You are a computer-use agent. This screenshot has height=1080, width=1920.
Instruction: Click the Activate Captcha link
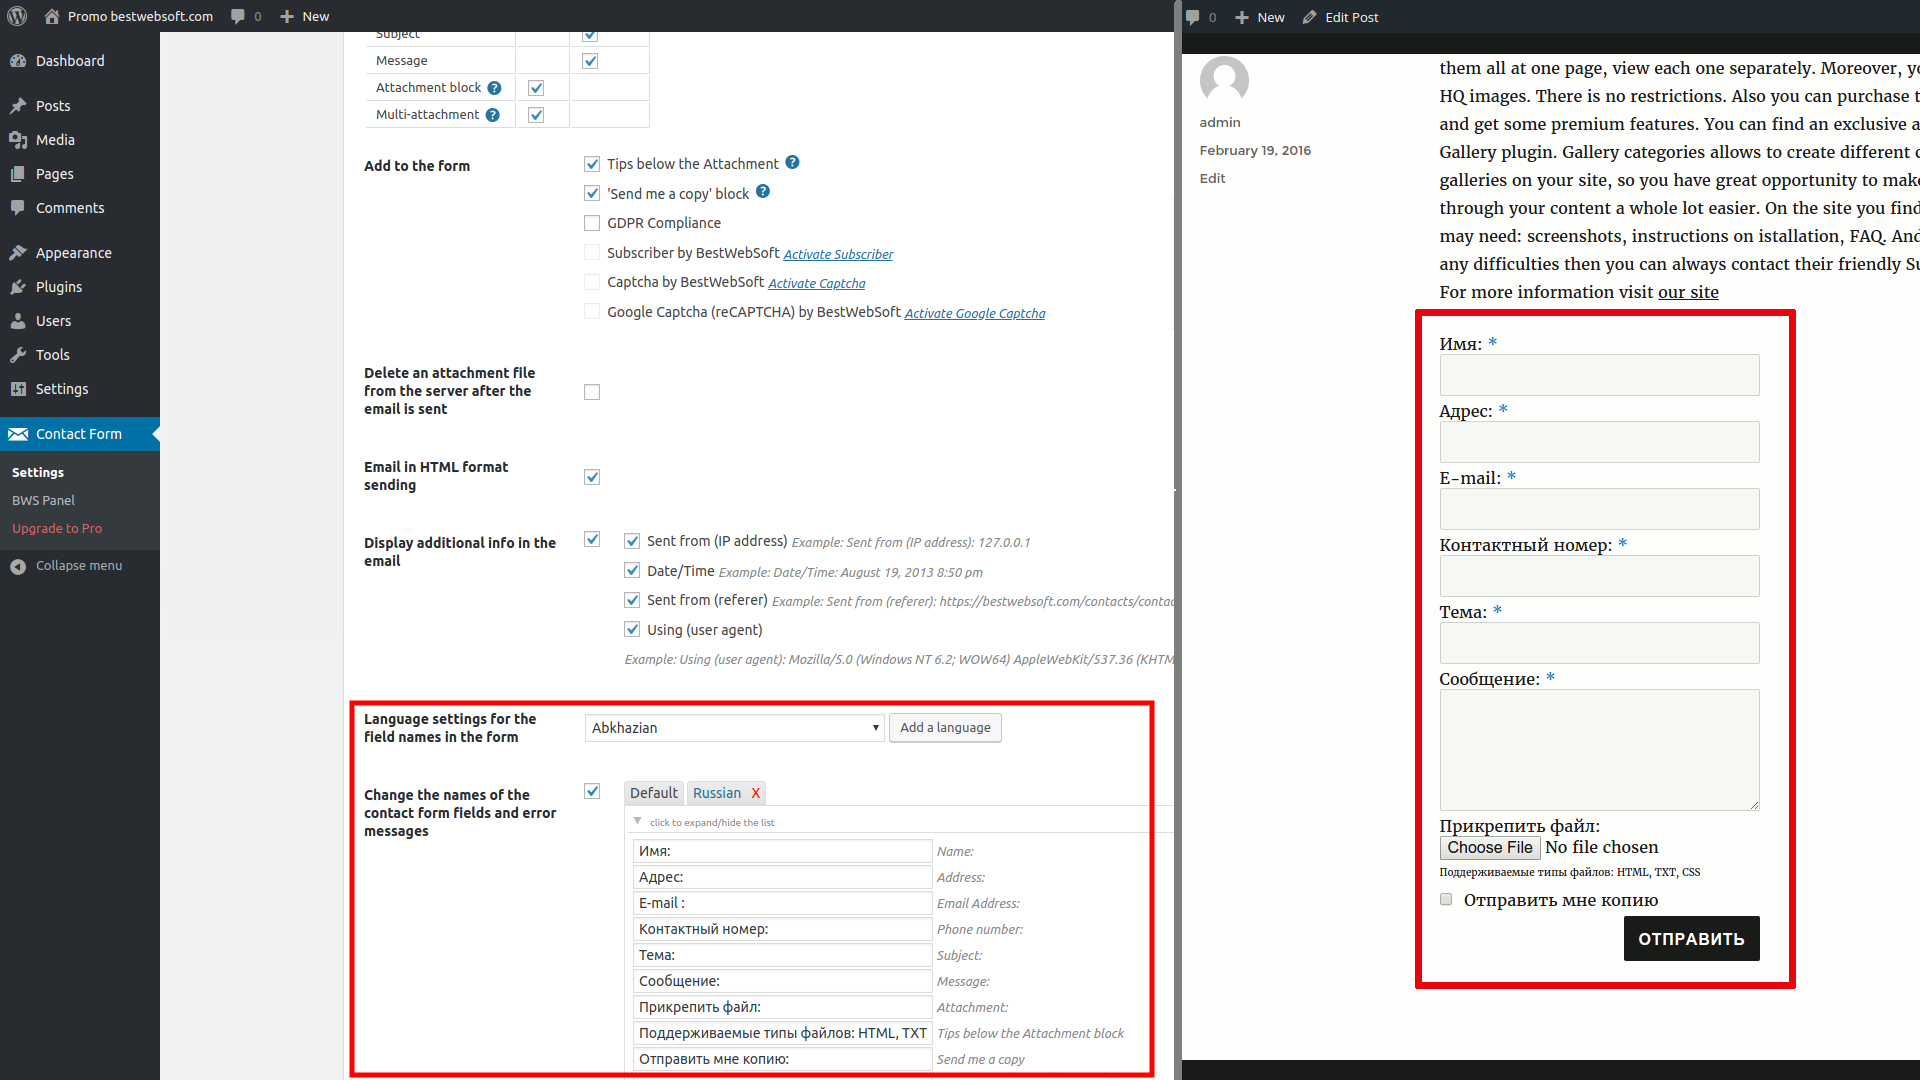[817, 283]
